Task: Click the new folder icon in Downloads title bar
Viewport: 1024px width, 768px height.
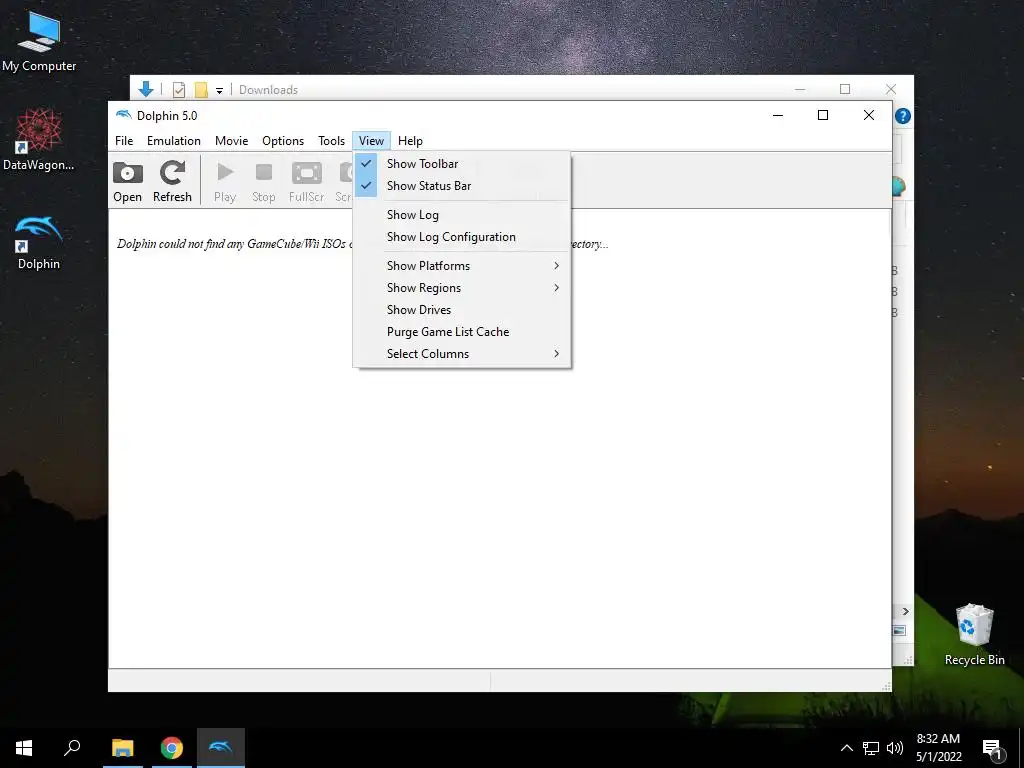Action: (201, 90)
